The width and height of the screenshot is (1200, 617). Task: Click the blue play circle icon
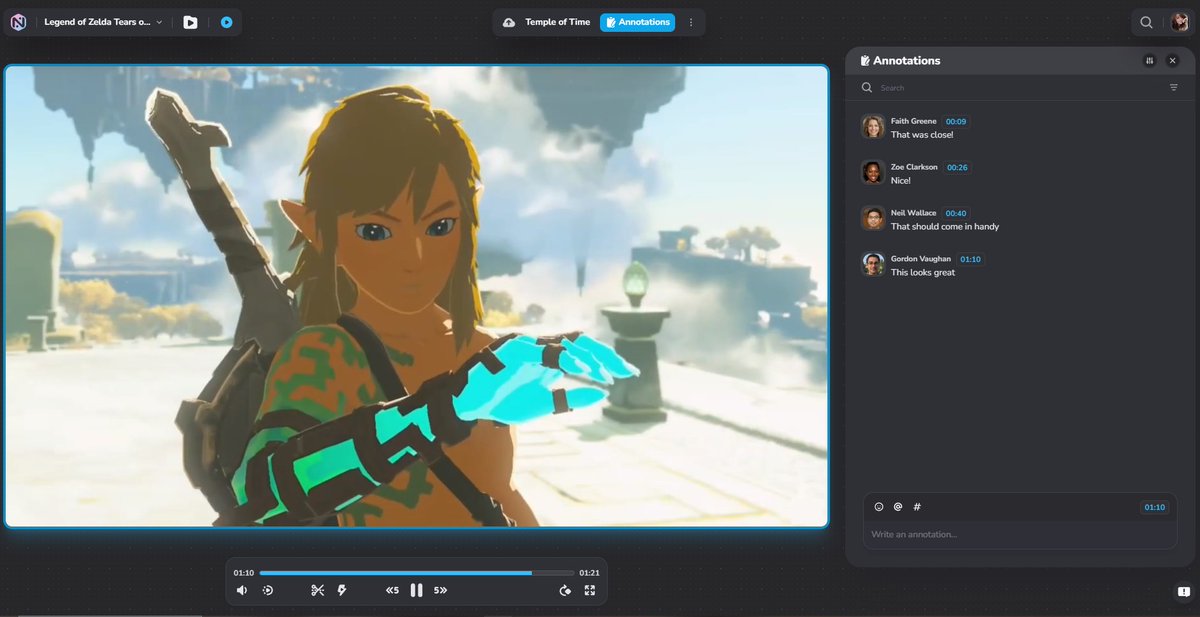coord(227,22)
